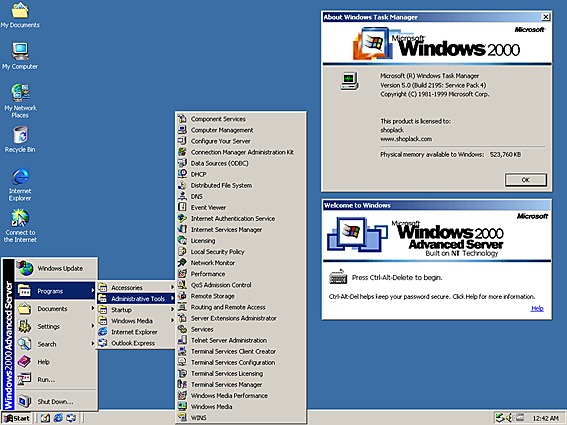Open Internet Explorer from Programs menu

[x=136, y=332]
